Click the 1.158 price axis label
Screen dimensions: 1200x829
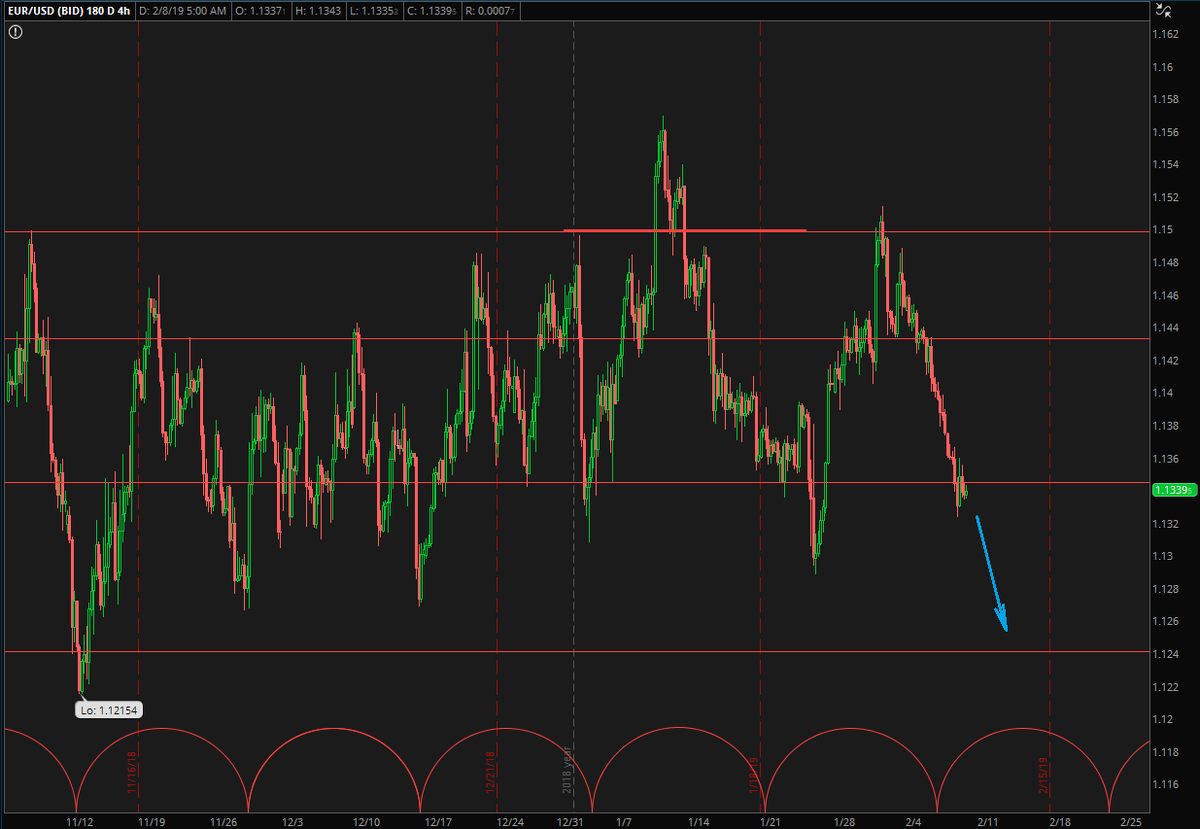[x=1165, y=100]
